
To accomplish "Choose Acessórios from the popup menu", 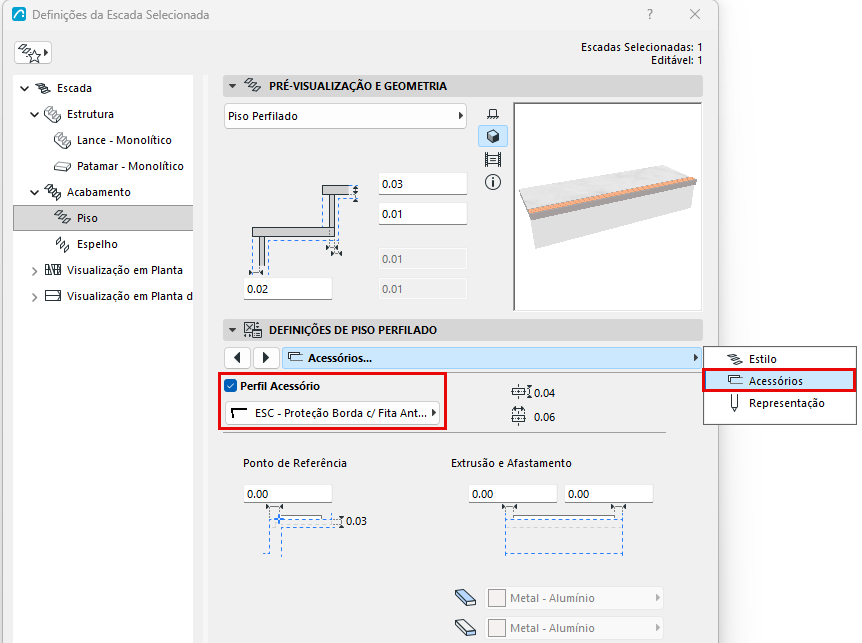I will pyautogui.click(x=780, y=380).
